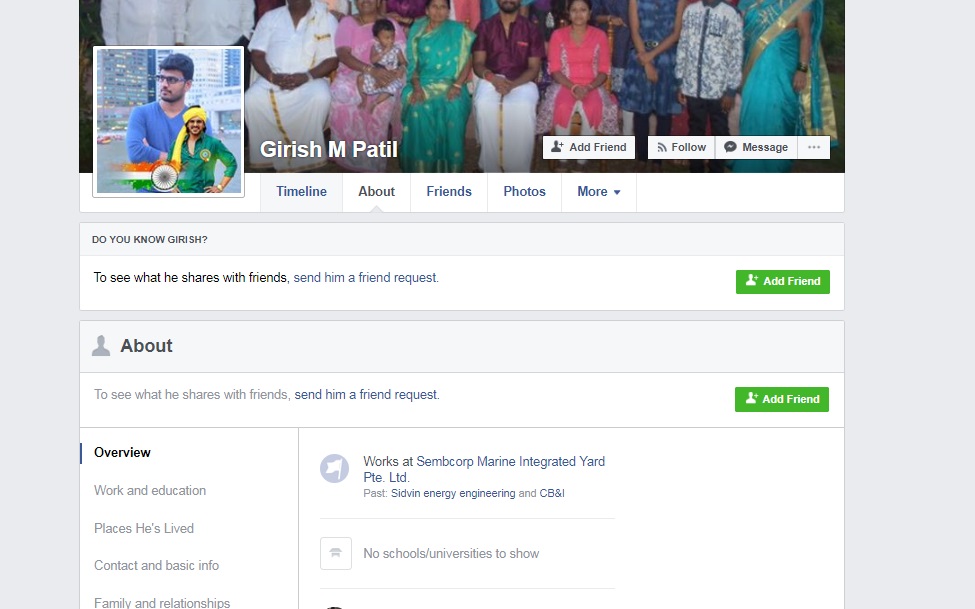Click the school icon next to No schools
This screenshot has height=609, width=975.
coord(336,553)
